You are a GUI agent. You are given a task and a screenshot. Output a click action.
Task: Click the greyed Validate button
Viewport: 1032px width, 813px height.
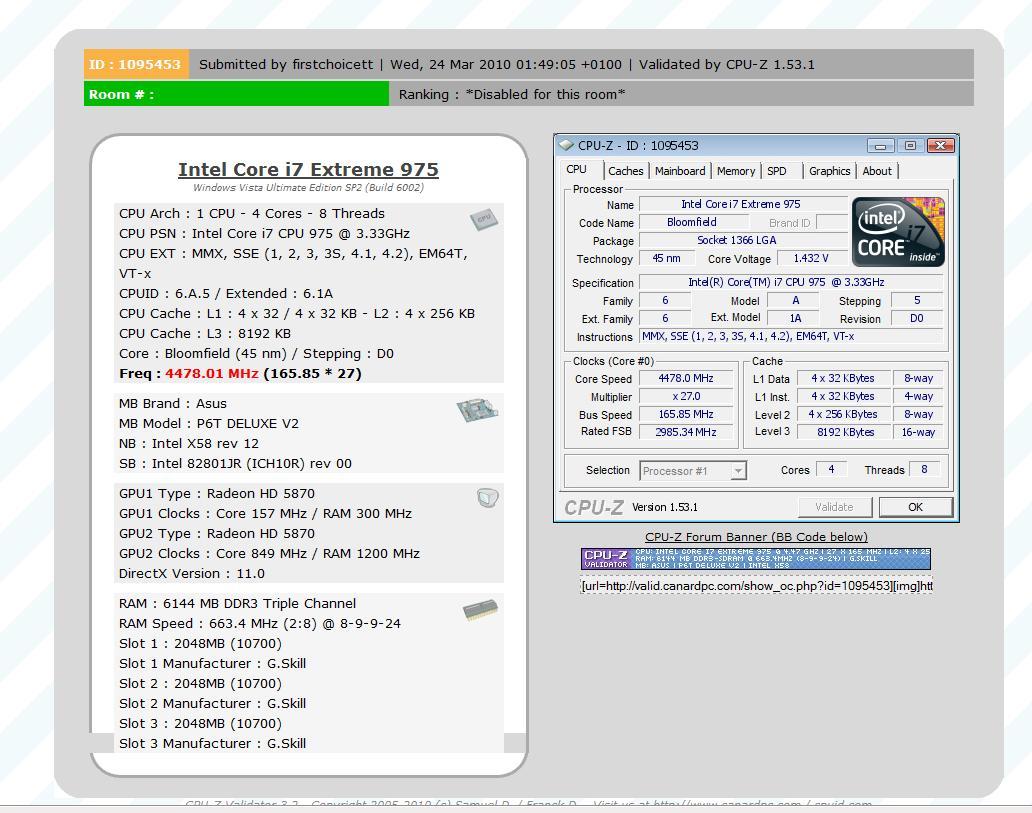click(834, 507)
